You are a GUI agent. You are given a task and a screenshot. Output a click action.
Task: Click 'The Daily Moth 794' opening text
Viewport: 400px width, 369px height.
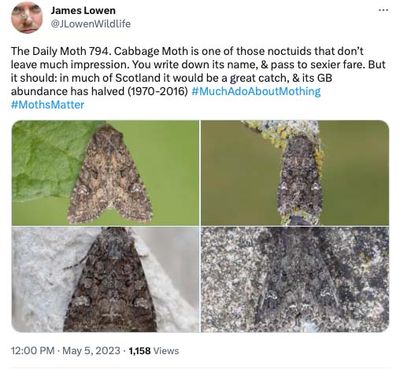[61, 51]
